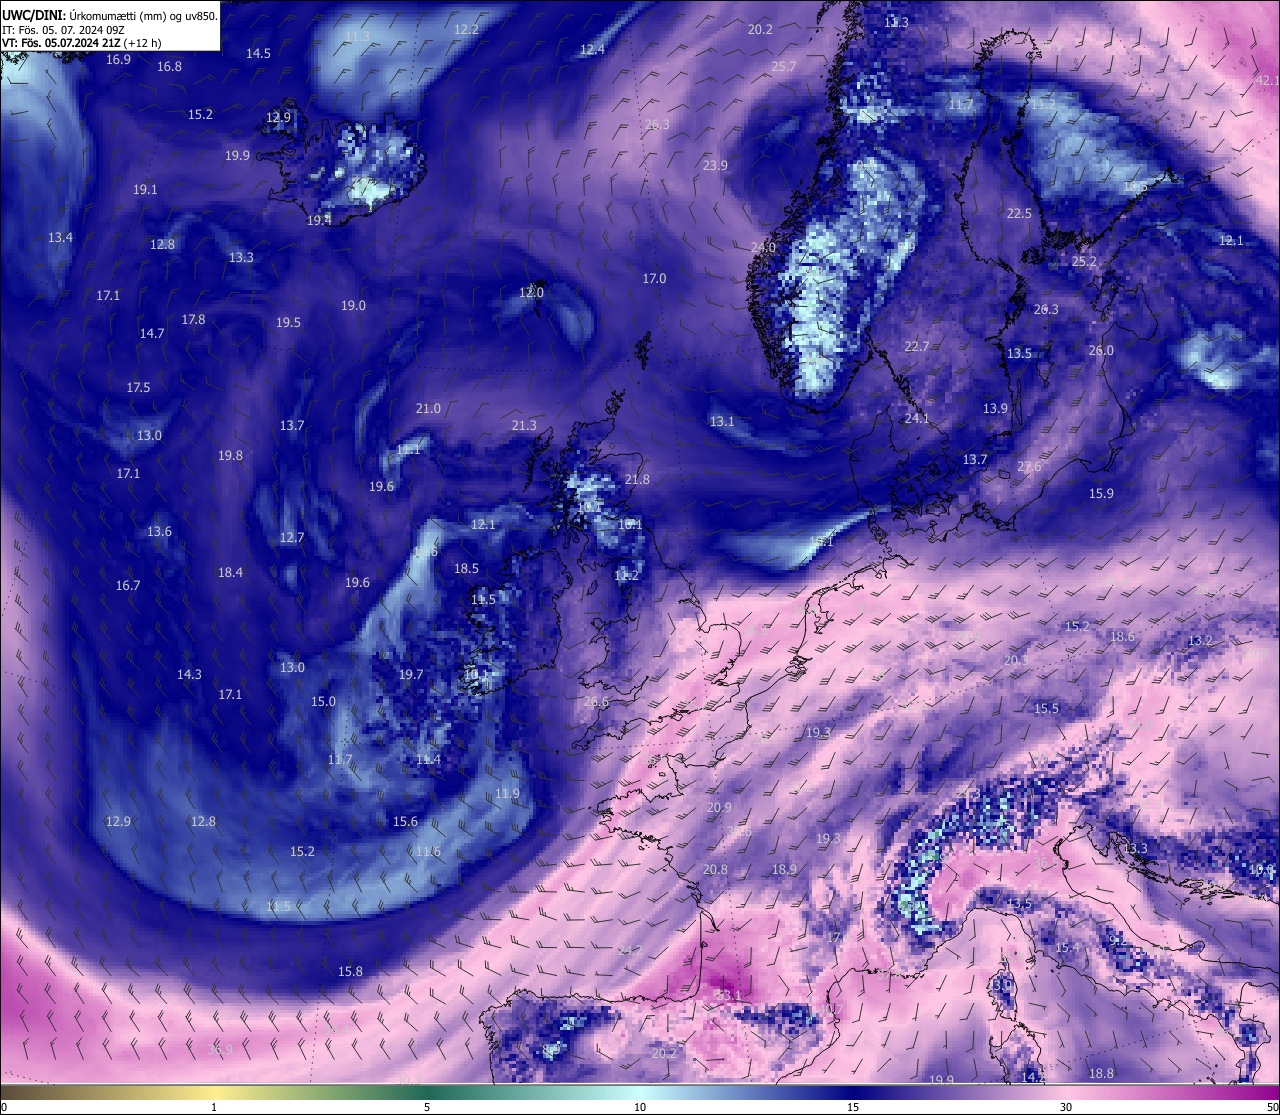Click the map value 18.4

[x=230, y=573]
